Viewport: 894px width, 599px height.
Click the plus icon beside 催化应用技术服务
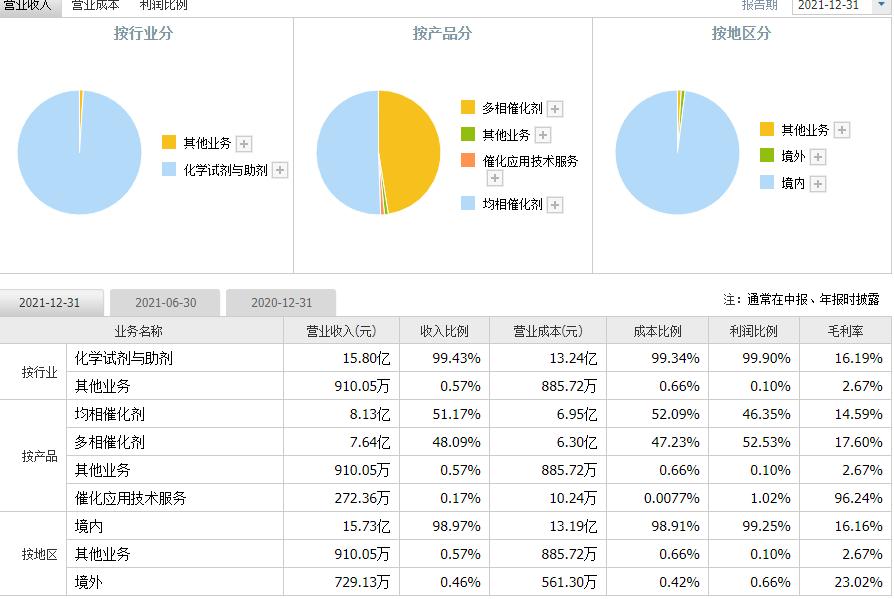494,177
